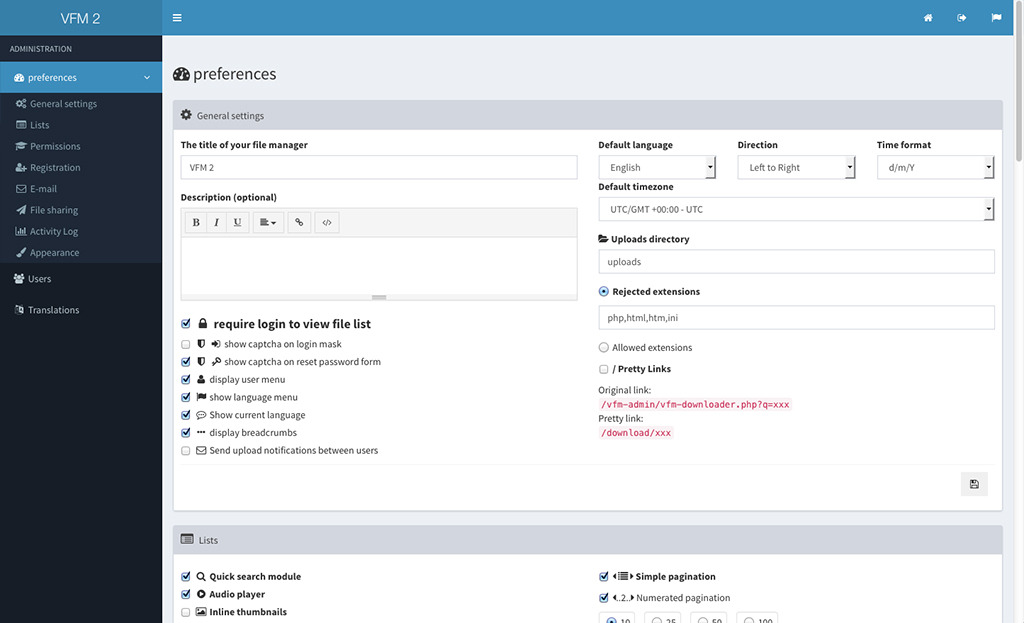Viewport: 1024px width, 623px height.
Task: Click the home icon in top bar
Action: [x=928, y=18]
